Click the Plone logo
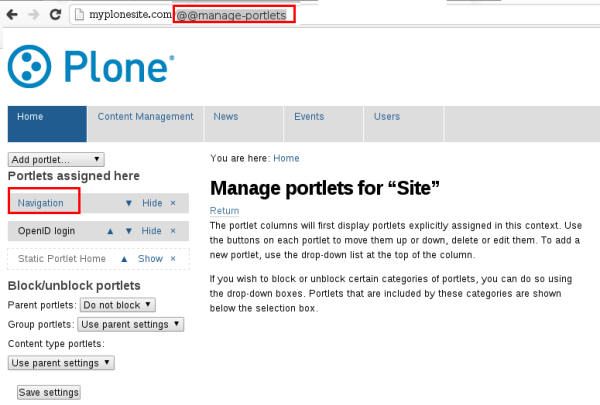This screenshot has width=600, height=405. click(x=91, y=67)
